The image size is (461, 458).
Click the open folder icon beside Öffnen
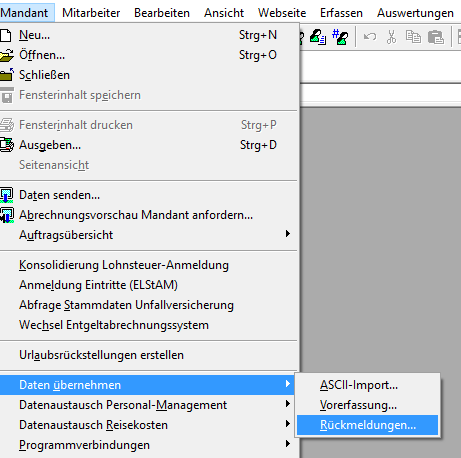point(7,55)
